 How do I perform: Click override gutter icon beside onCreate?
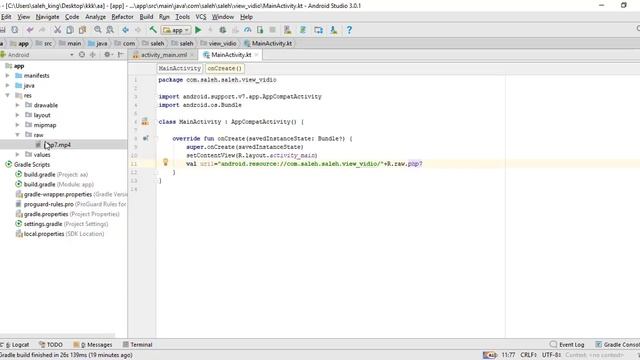pos(146,138)
